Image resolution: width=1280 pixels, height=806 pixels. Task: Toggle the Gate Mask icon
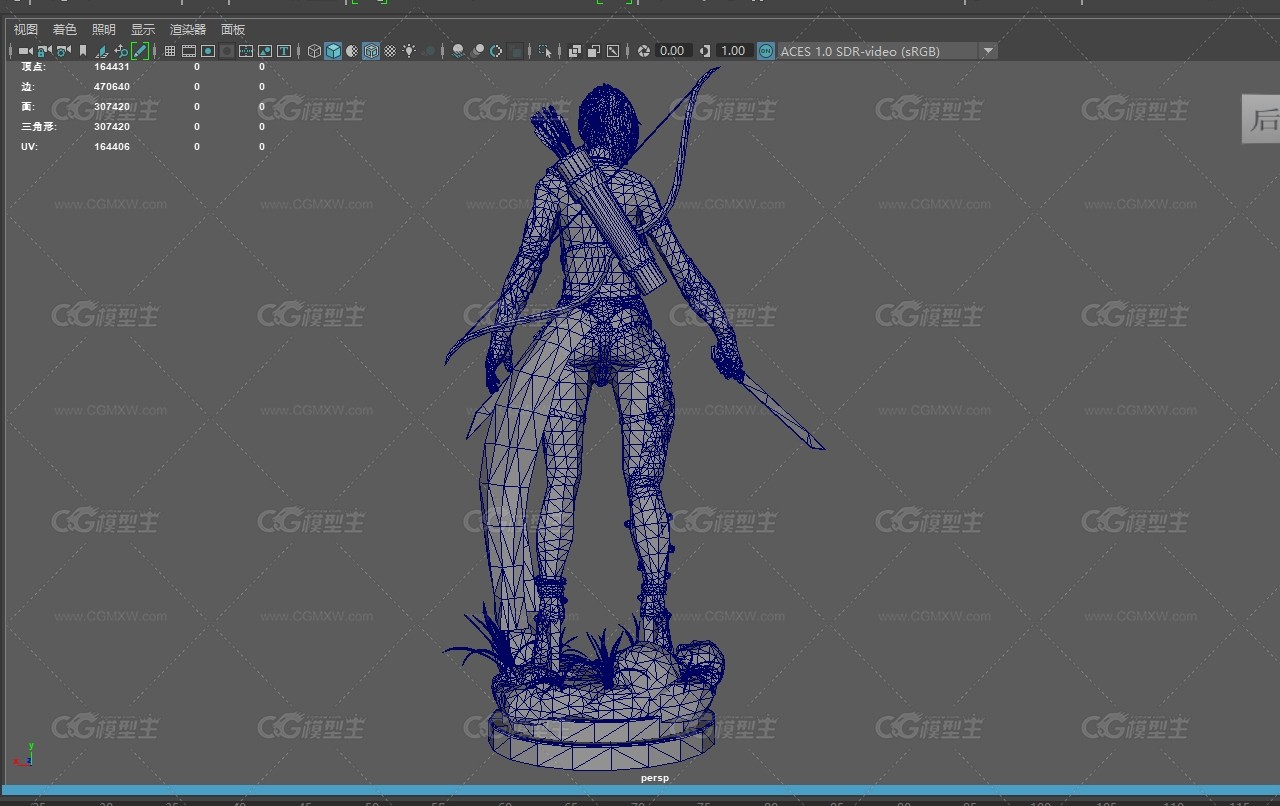[x=227, y=51]
